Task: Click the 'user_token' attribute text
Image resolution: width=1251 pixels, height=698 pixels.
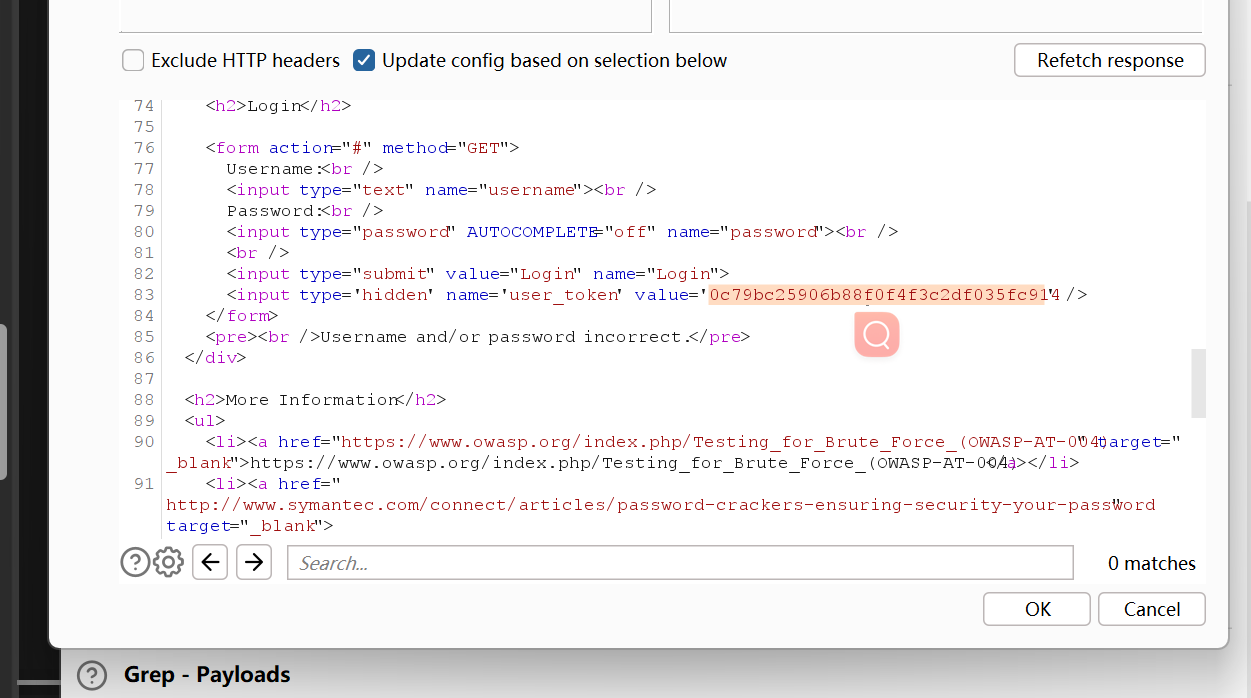Action: (563, 295)
